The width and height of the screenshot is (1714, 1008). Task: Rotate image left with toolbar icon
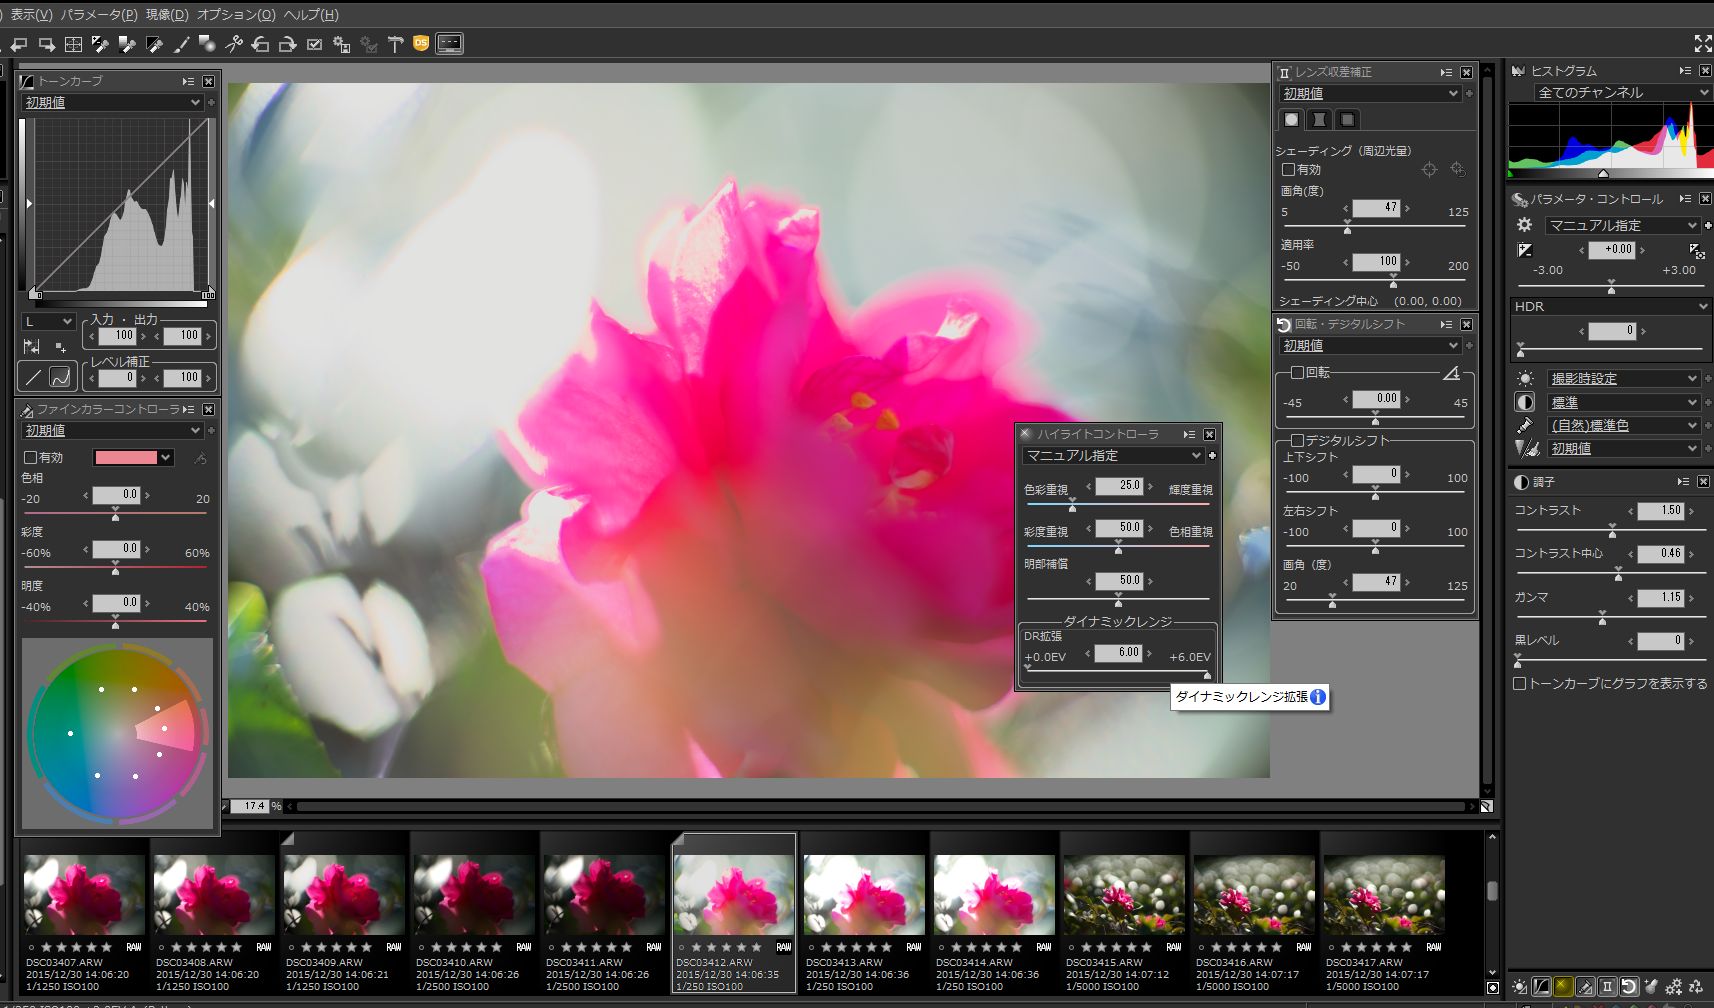point(261,44)
